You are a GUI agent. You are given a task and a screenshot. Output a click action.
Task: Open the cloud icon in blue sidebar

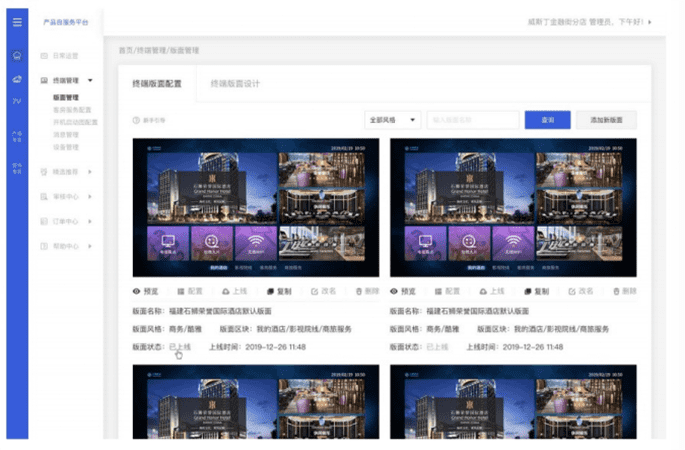click(17, 79)
